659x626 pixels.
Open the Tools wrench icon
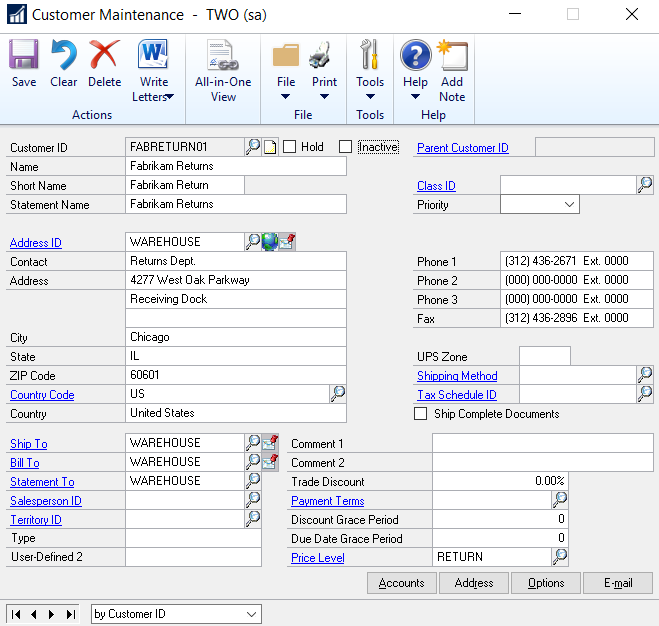(x=369, y=54)
